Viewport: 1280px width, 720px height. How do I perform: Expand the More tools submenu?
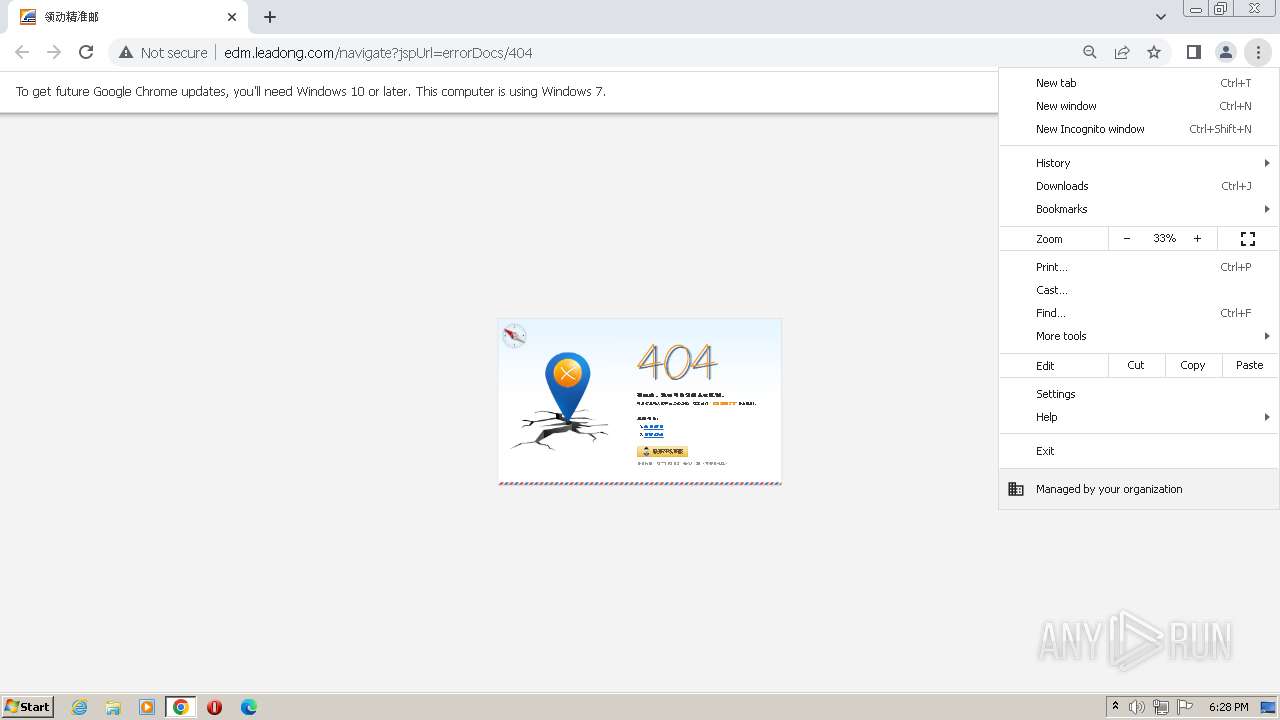[1139, 336]
